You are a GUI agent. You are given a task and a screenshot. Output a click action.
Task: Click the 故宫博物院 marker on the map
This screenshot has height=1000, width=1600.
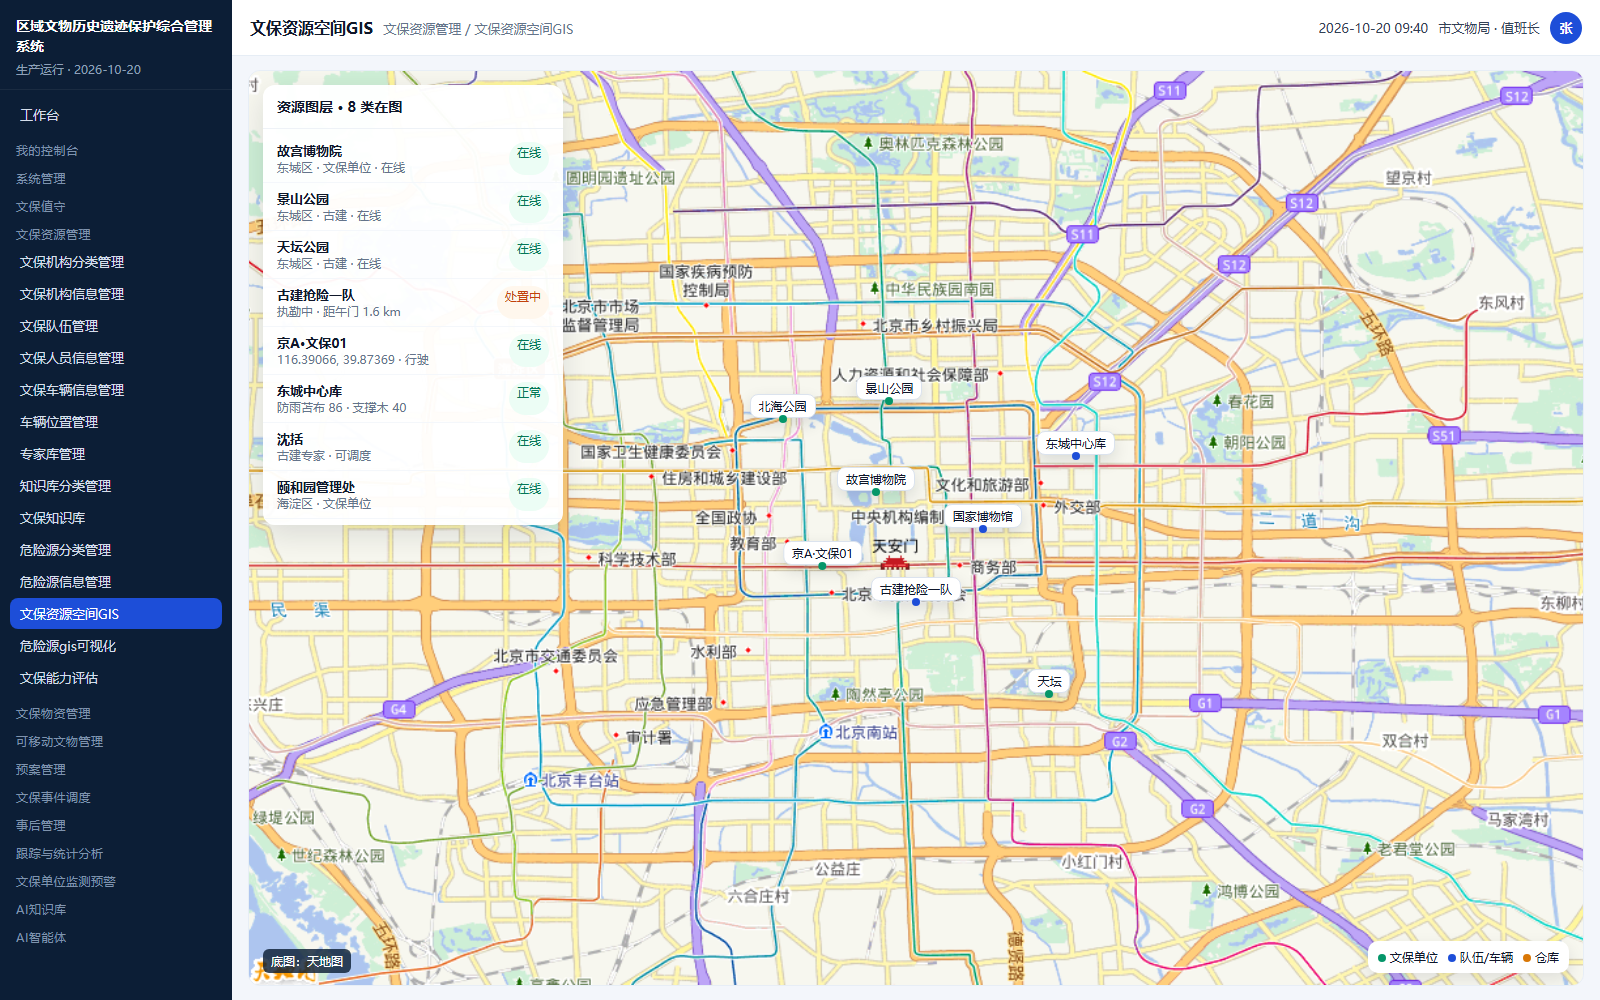(876, 492)
